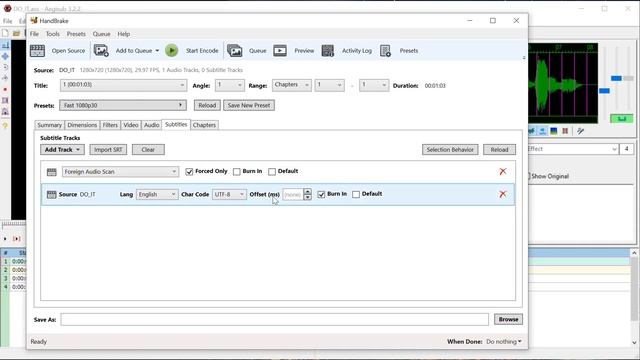Open the Lang English dropdown
This screenshot has height=360, width=640.
(157, 195)
